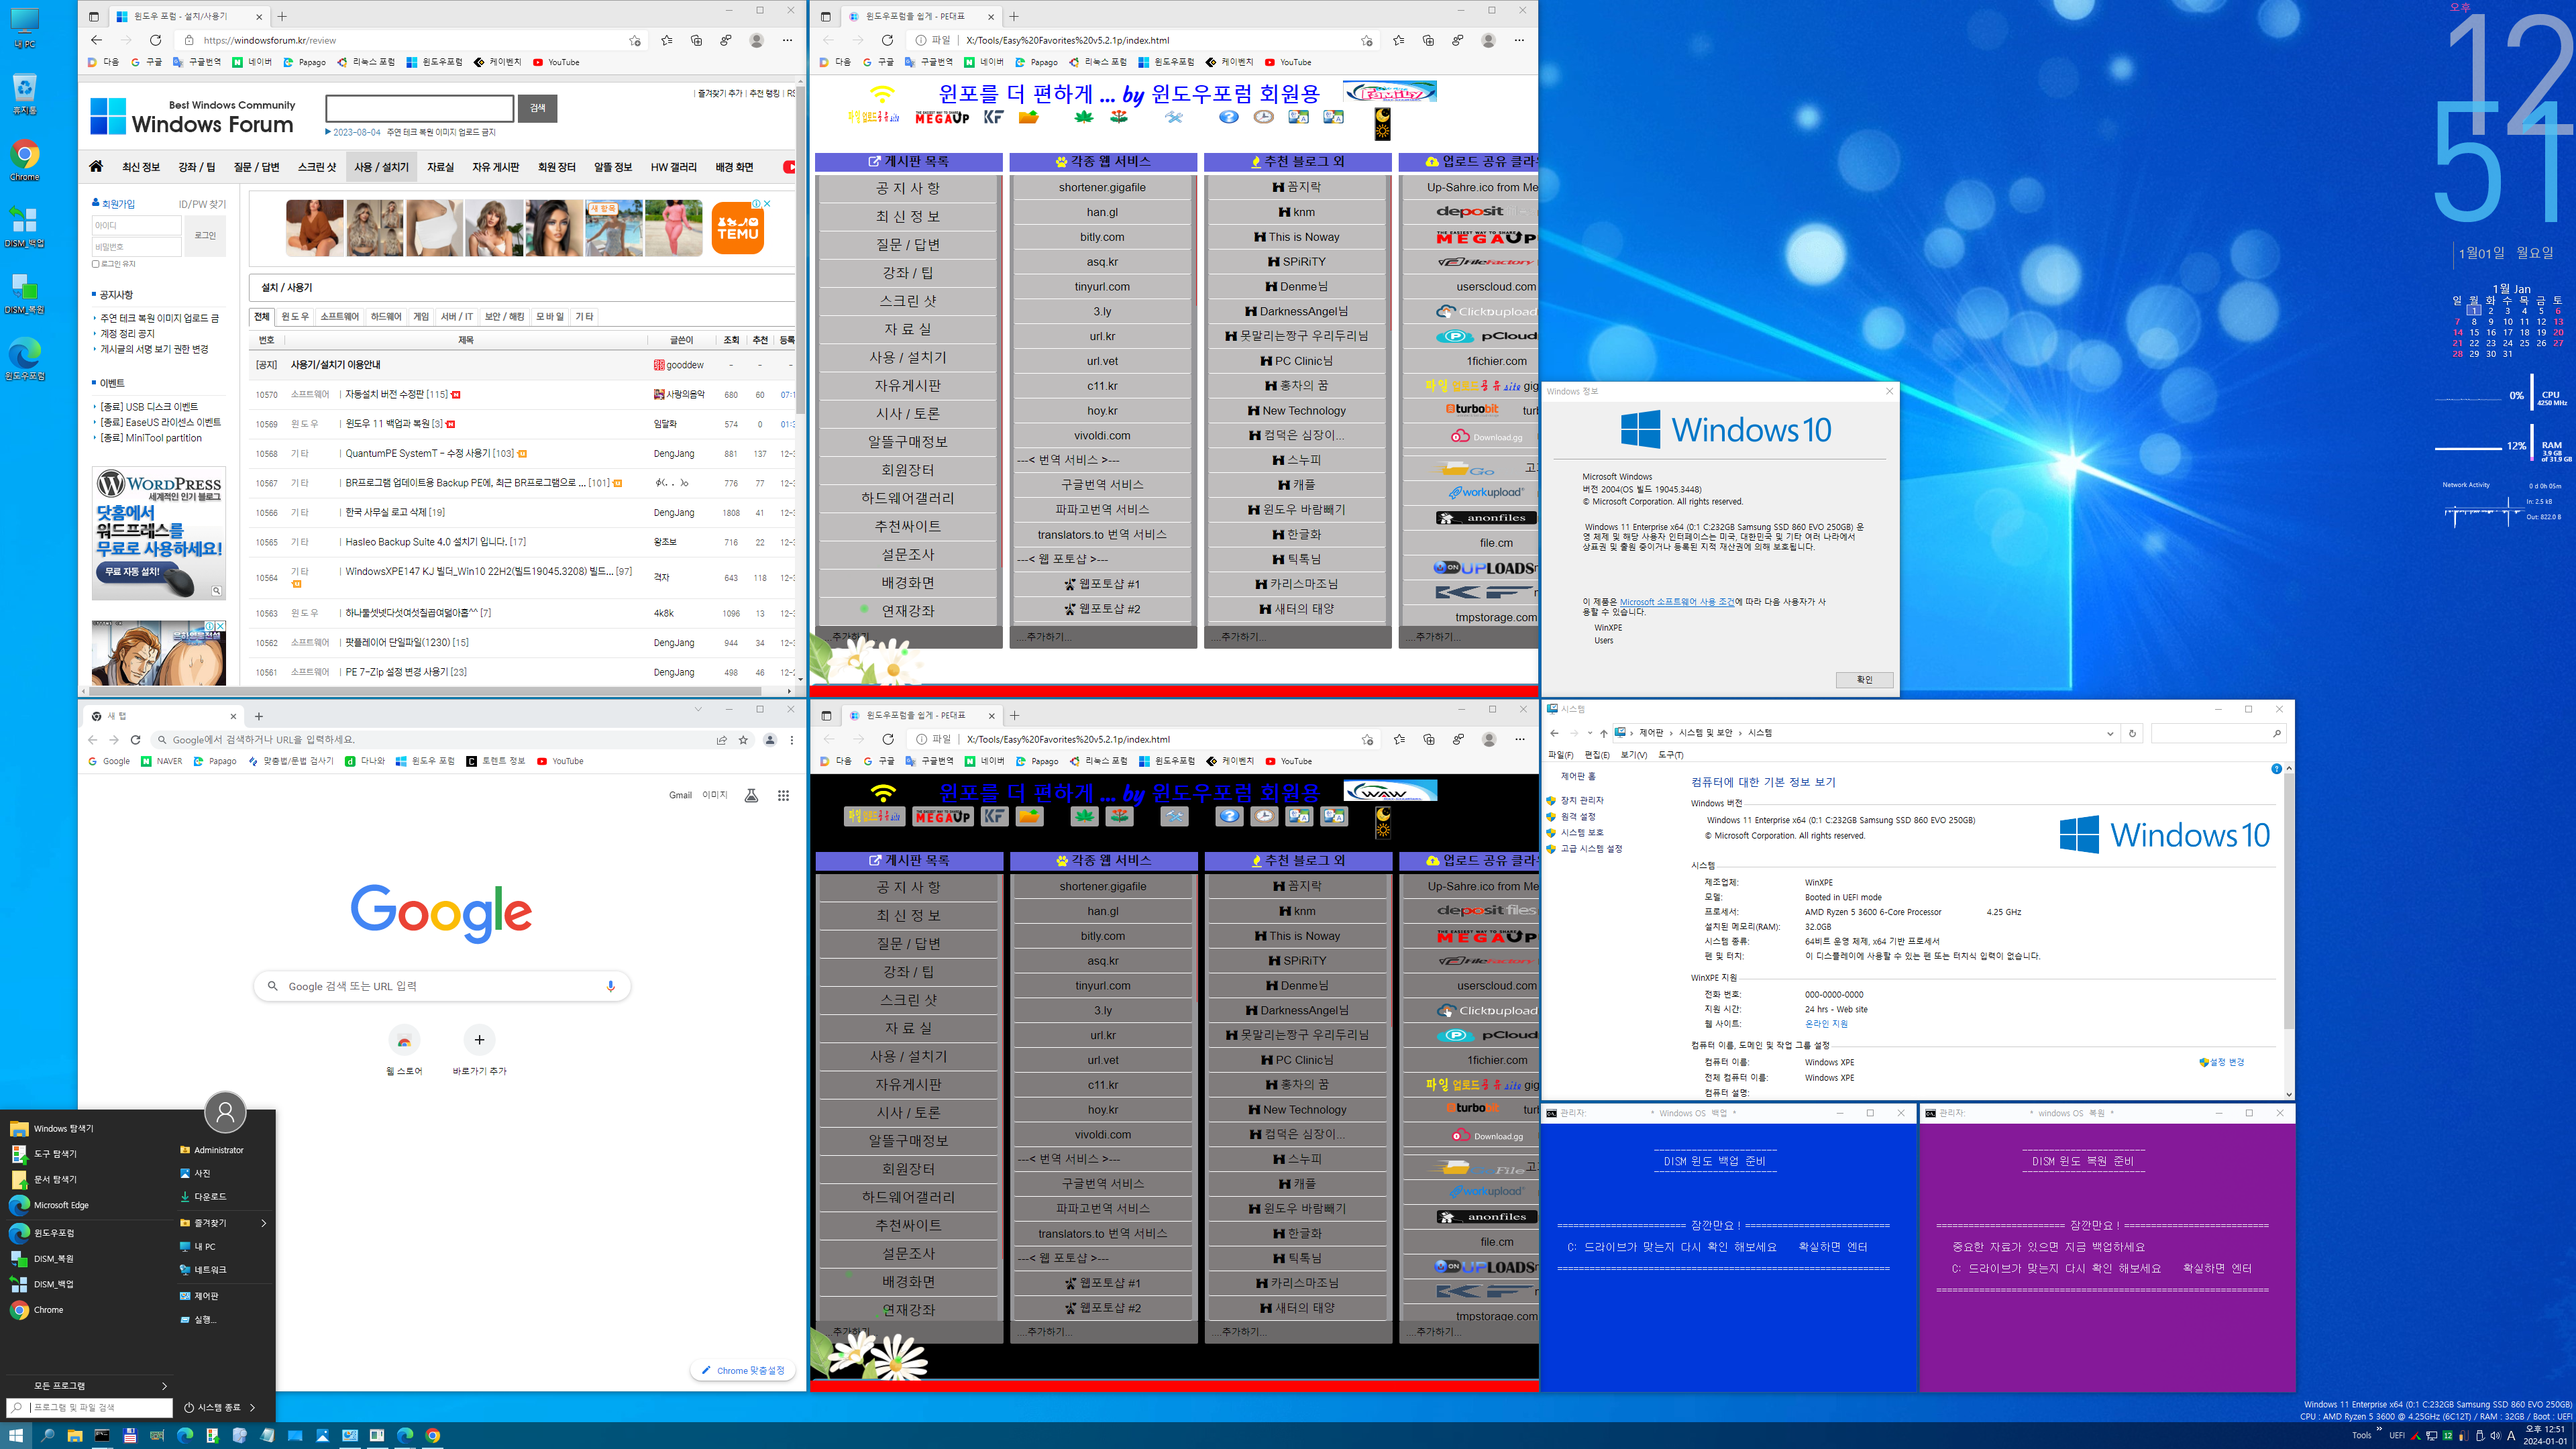Click wrench tools icon in light-theme favorites page
The width and height of the screenshot is (2576, 1449).
1174,117
